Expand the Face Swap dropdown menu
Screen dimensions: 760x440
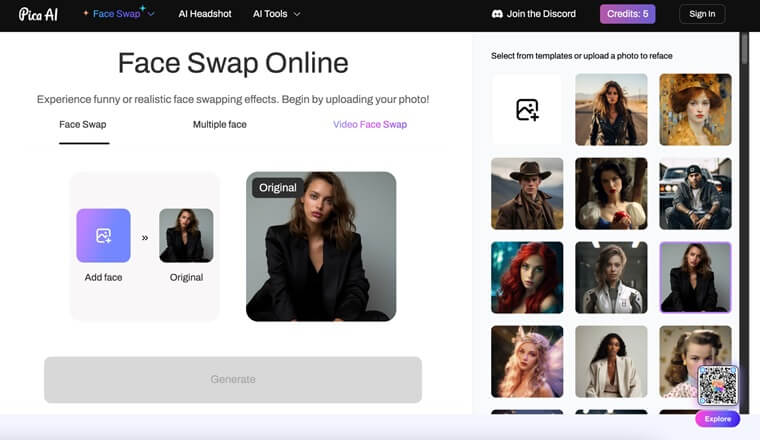coord(151,14)
